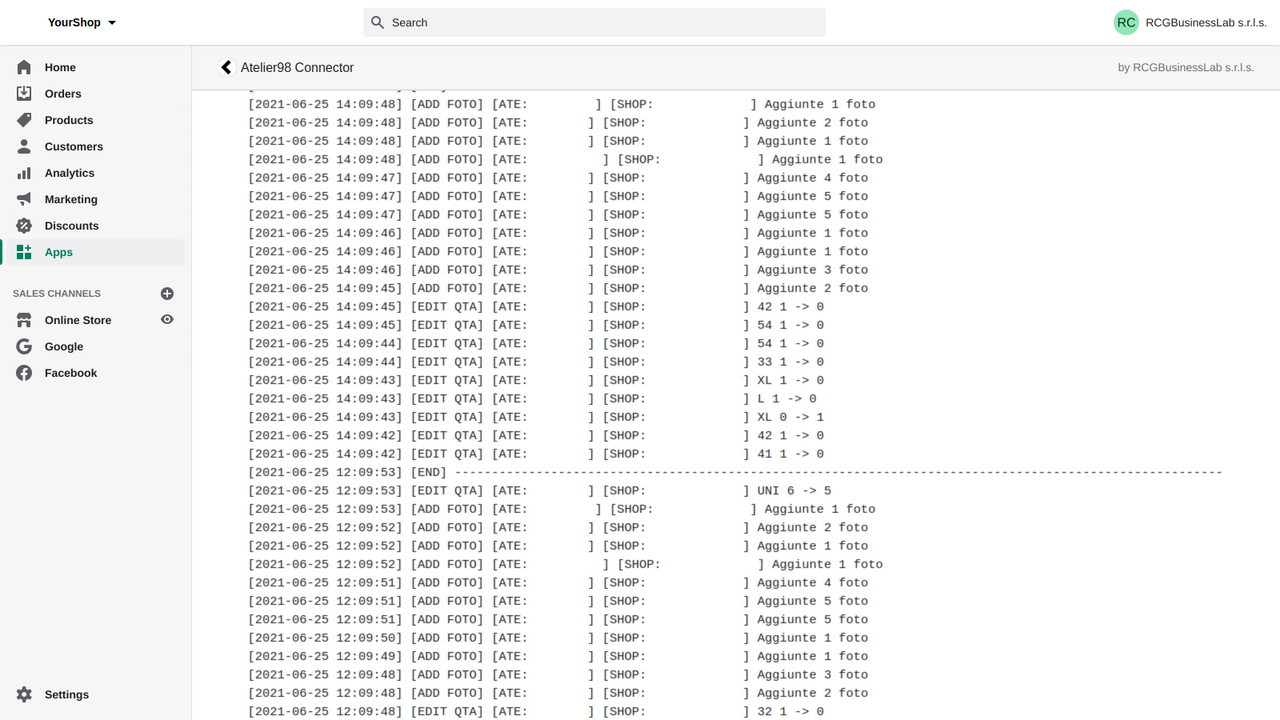This screenshot has height=720, width=1280.
Task: Open Online Store sales channel
Action: 78,320
